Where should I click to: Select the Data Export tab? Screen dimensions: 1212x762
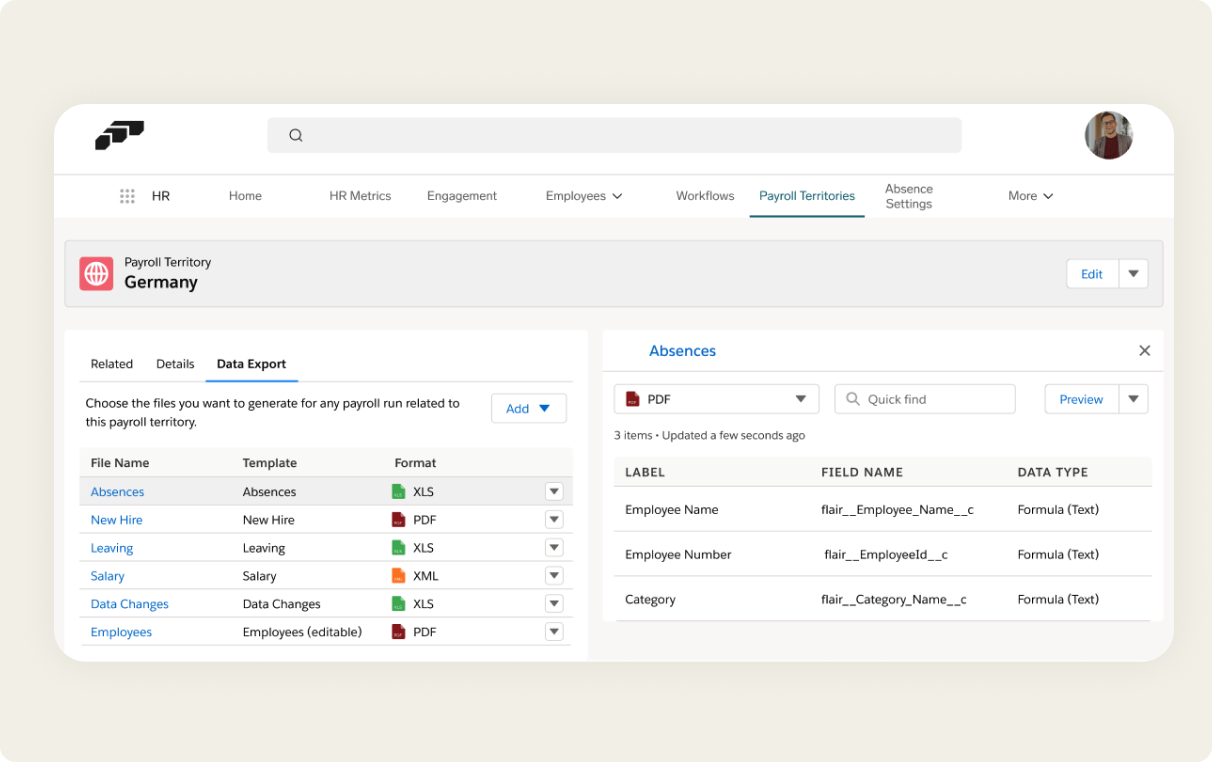[x=252, y=364]
